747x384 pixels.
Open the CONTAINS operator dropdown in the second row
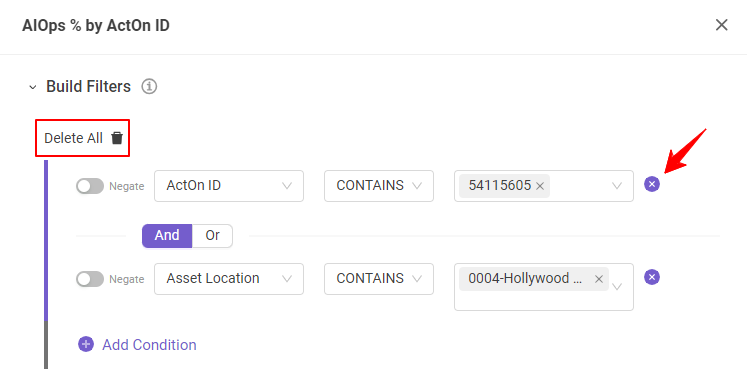point(379,279)
